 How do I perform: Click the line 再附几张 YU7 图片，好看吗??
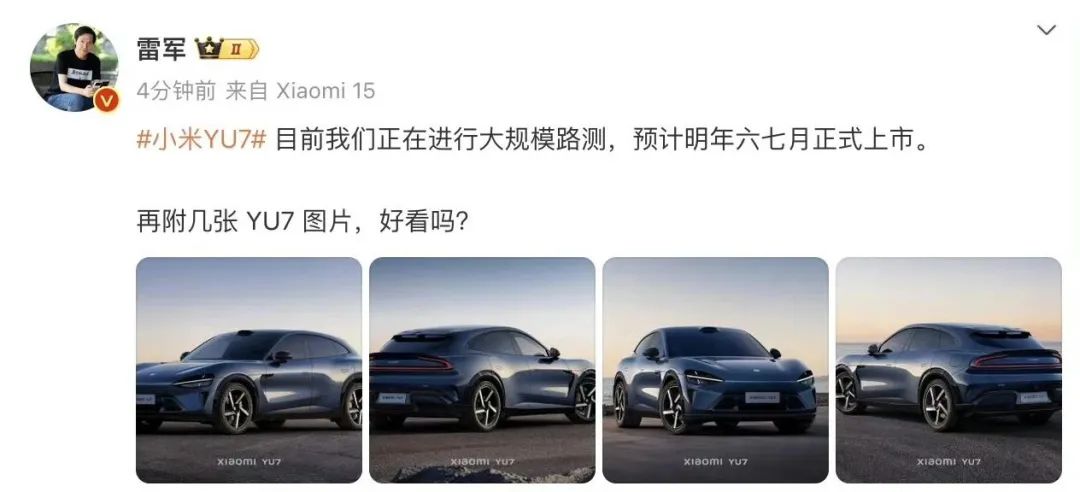click(x=303, y=223)
